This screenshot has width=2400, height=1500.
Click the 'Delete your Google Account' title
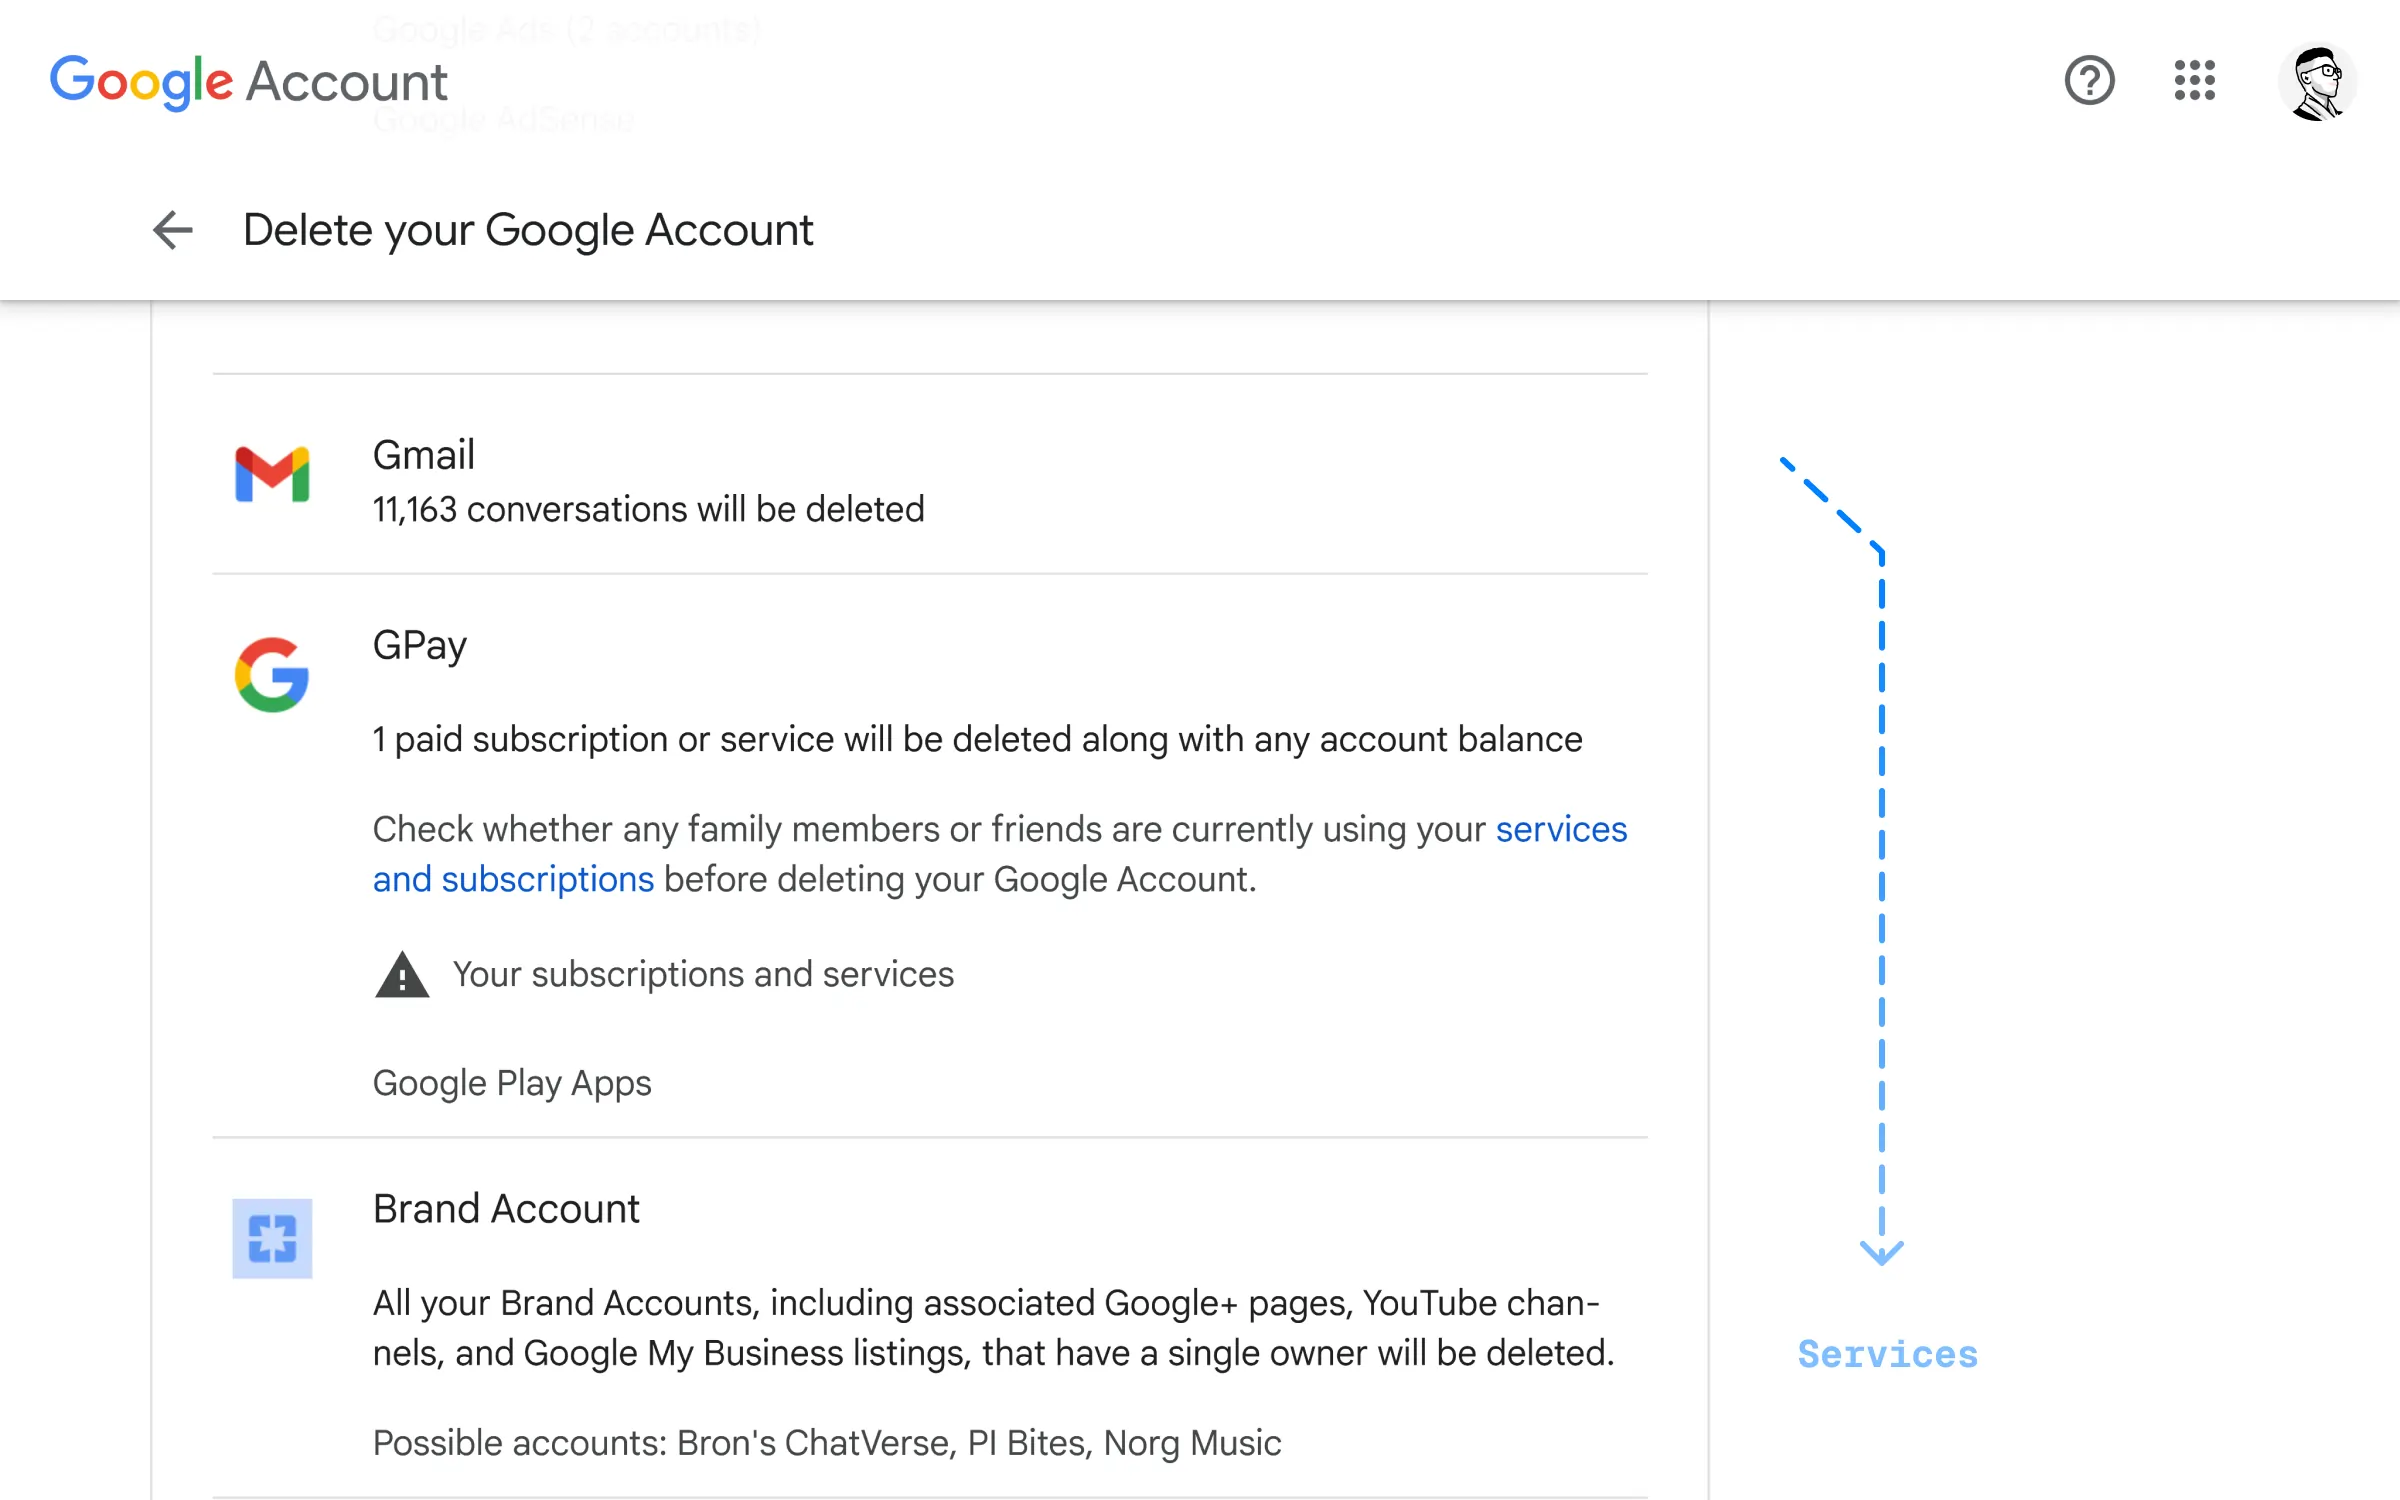coord(528,231)
